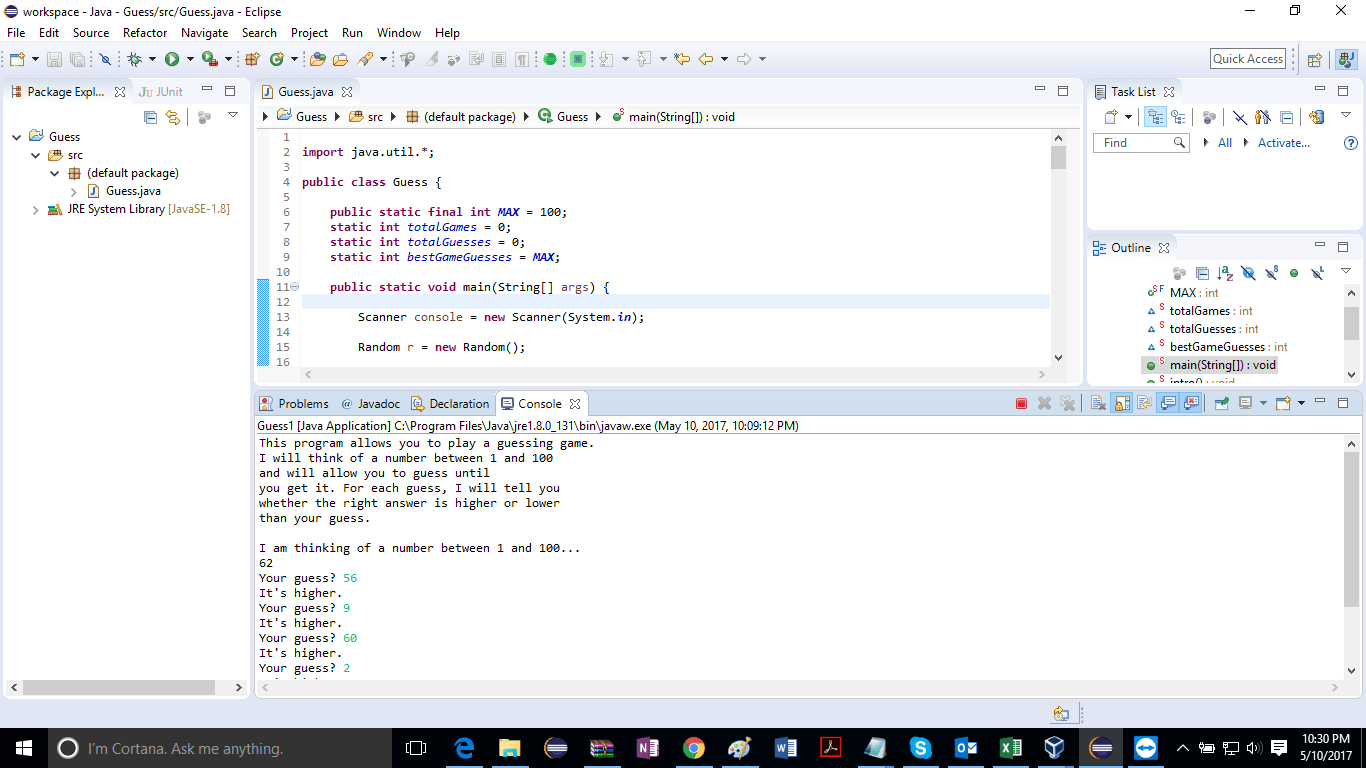Toggle Scroll Lock in Console

[x=1122, y=403]
